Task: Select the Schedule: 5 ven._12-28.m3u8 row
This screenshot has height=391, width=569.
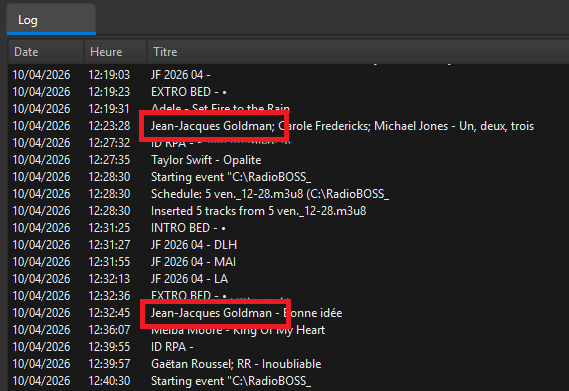Action: click(288, 194)
